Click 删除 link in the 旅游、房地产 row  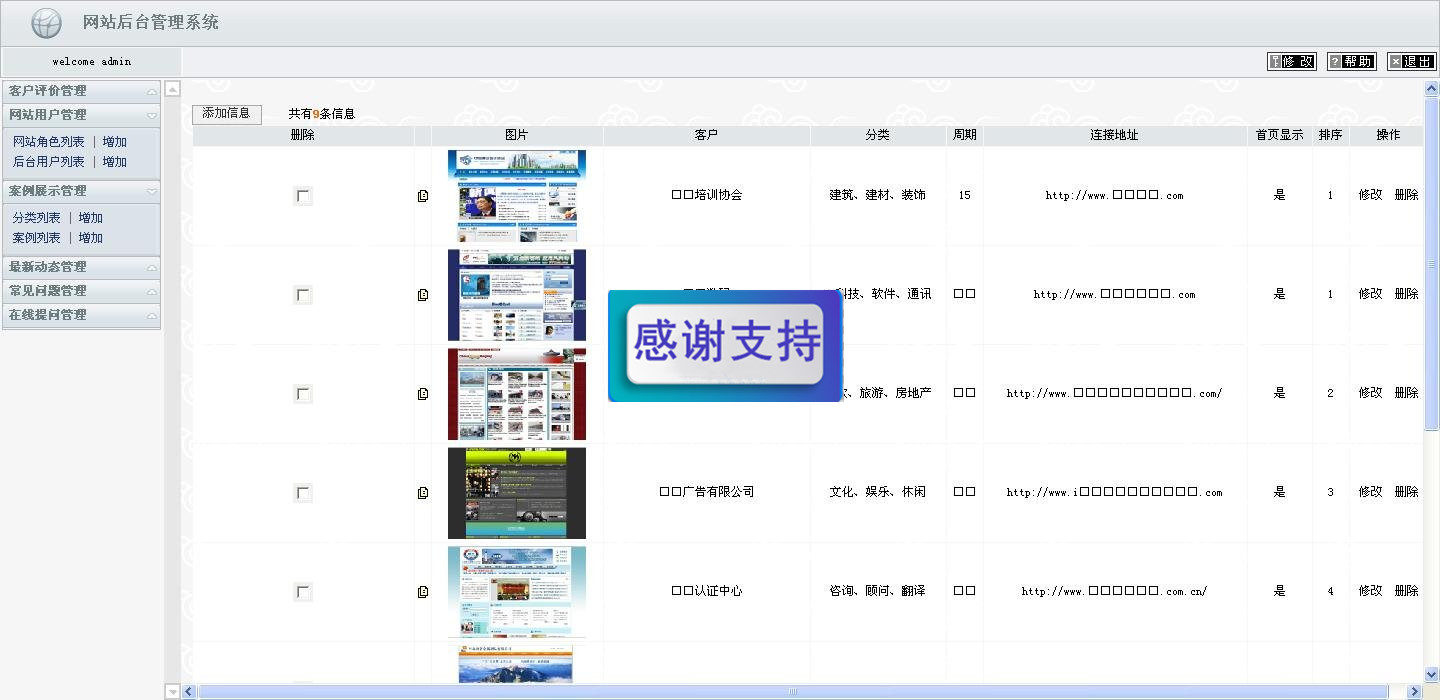tap(1406, 393)
